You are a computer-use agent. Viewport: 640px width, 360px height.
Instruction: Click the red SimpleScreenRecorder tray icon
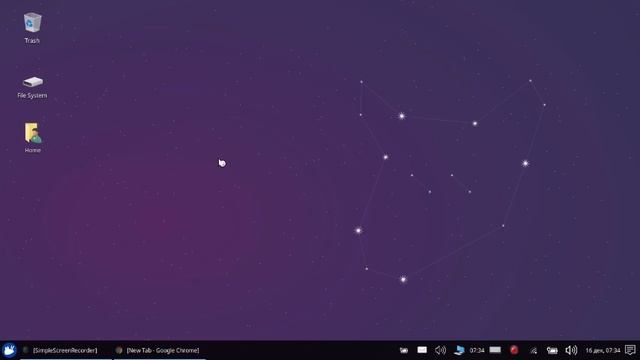[514, 350]
